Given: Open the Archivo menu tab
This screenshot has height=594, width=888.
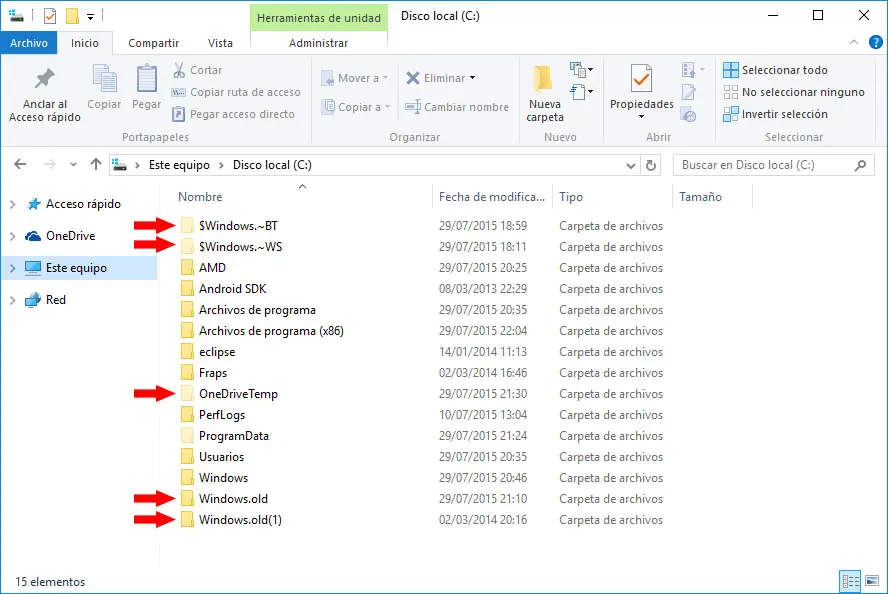Looking at the screenshot, I should (29, 43).
